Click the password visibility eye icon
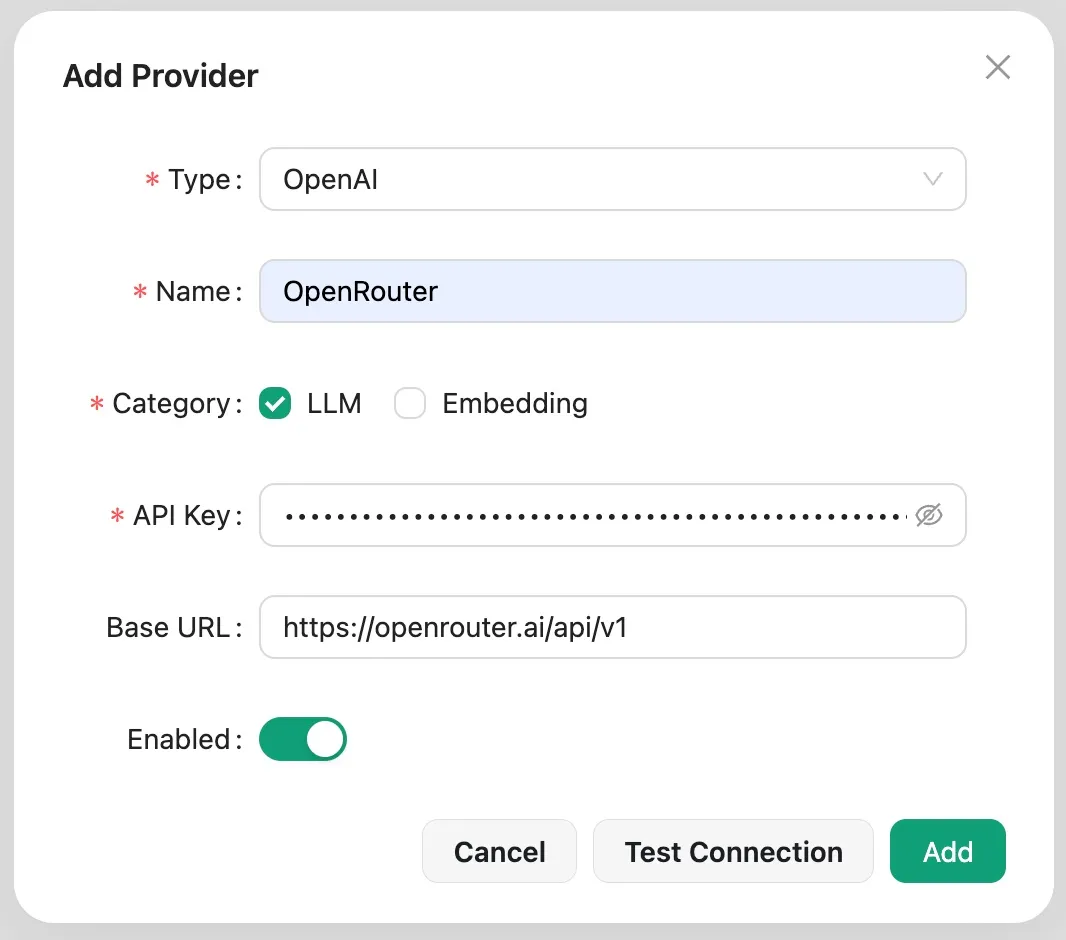The image size is (1066, 940). (929, 515)
